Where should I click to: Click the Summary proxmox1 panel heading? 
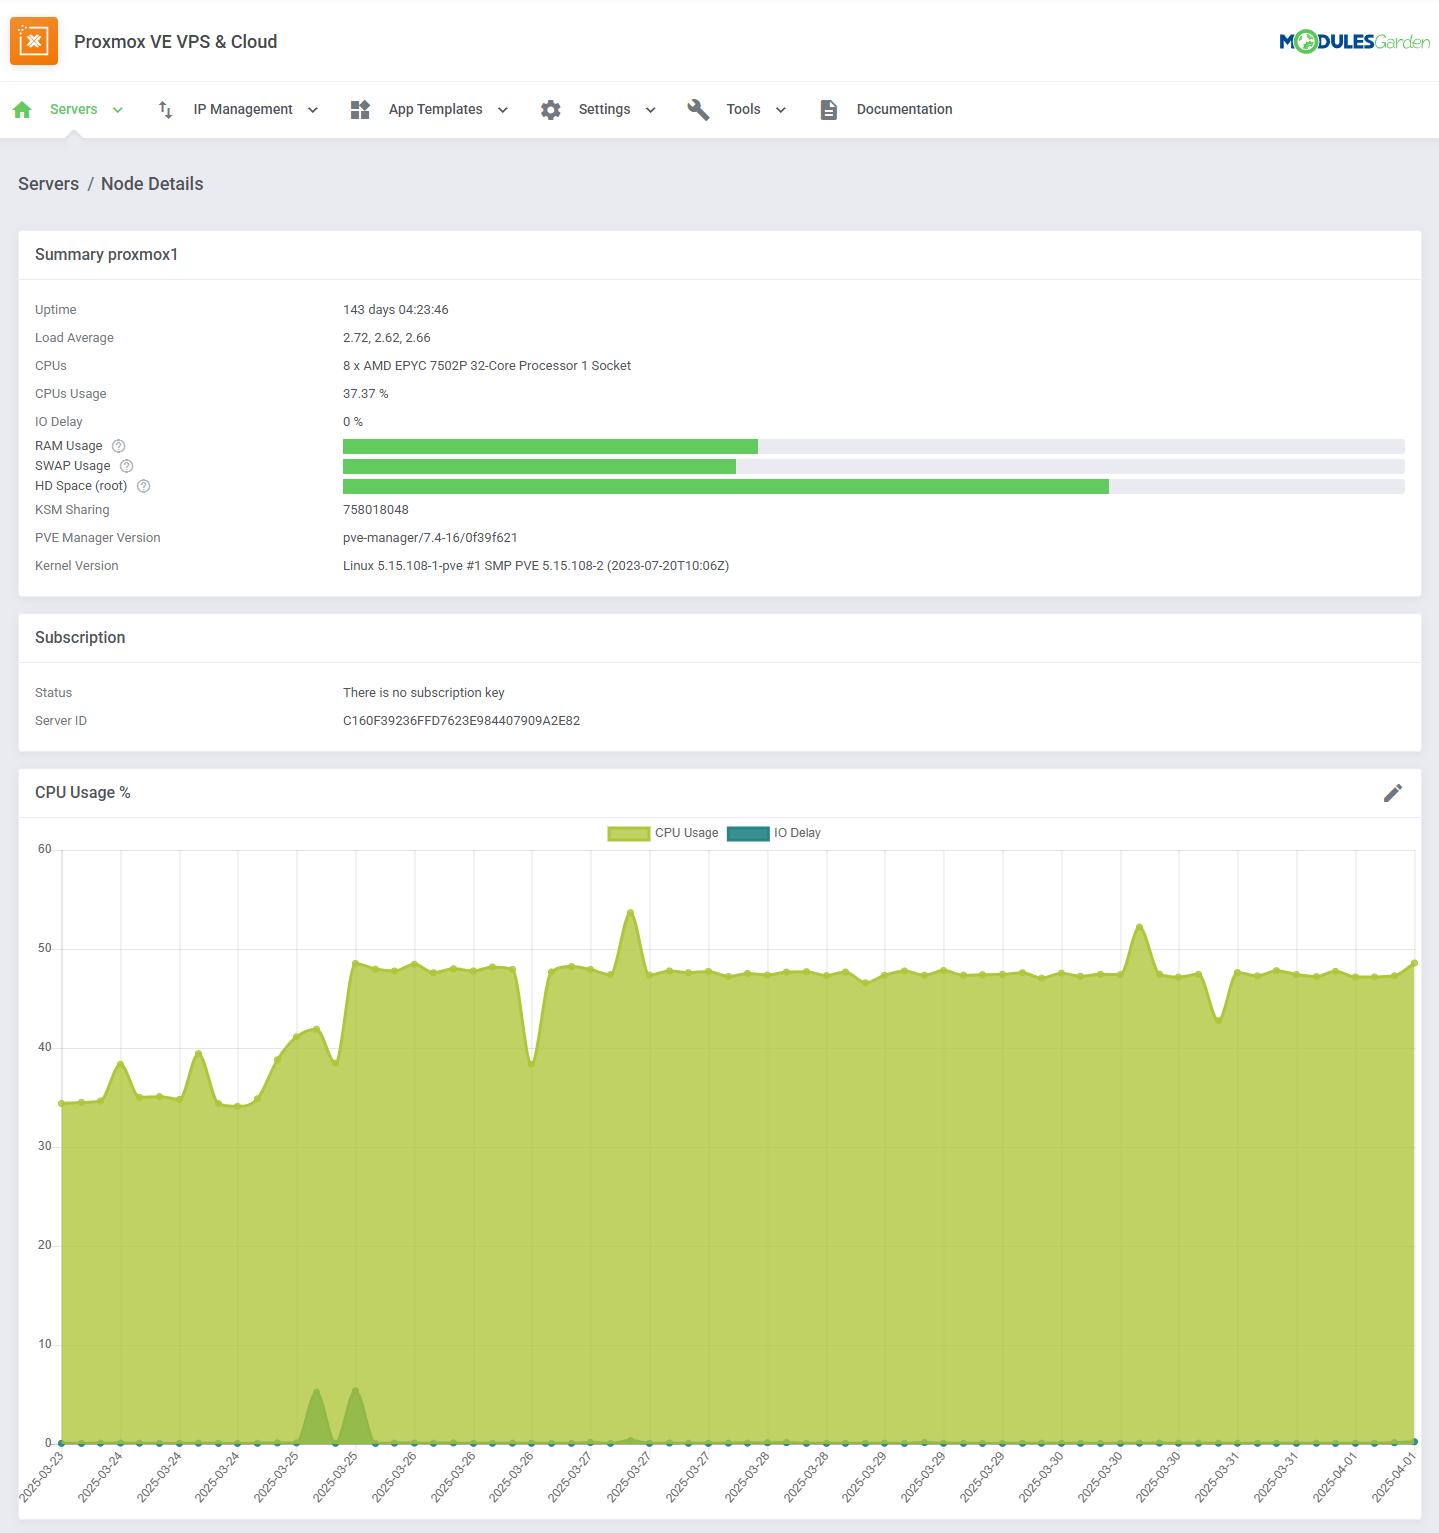(x=107, y=255)
